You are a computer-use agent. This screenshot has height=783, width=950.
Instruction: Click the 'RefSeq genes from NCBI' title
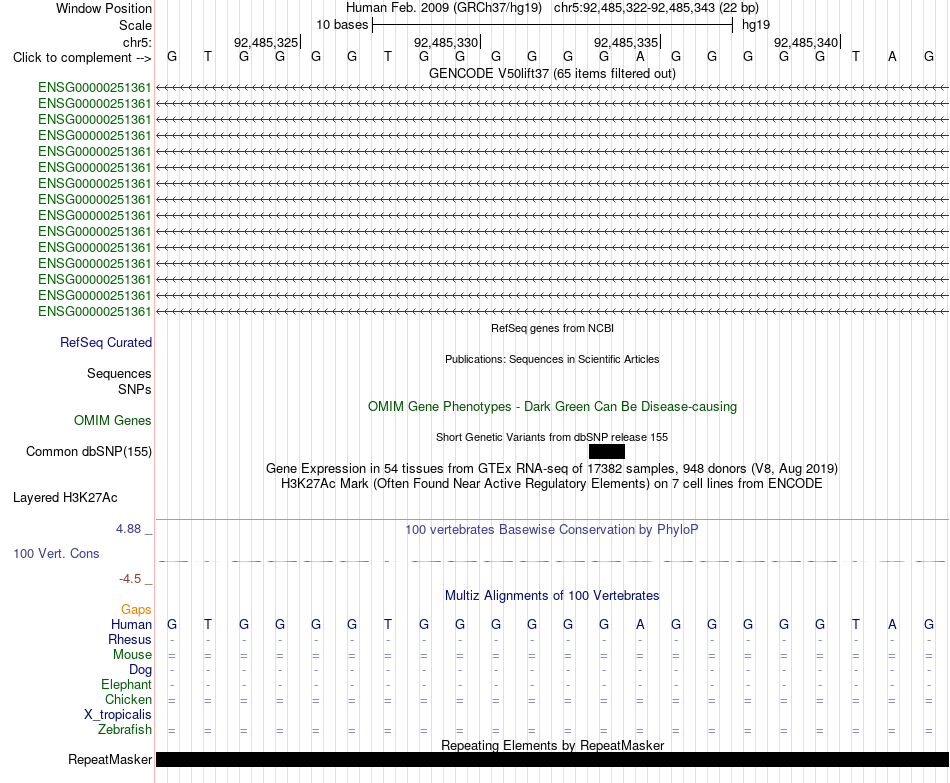click(552, 328)
